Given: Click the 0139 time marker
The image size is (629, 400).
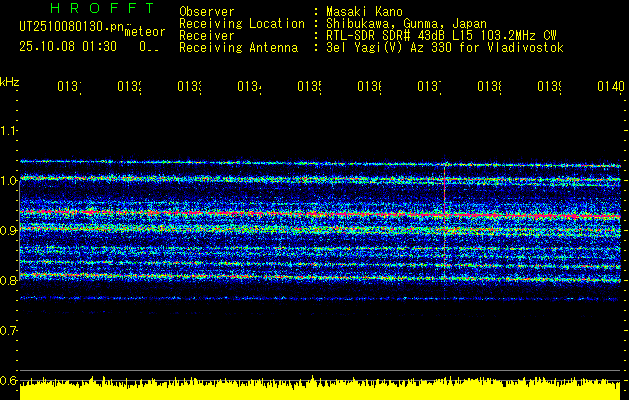Looking at the screenshot, I should point(549,86).
